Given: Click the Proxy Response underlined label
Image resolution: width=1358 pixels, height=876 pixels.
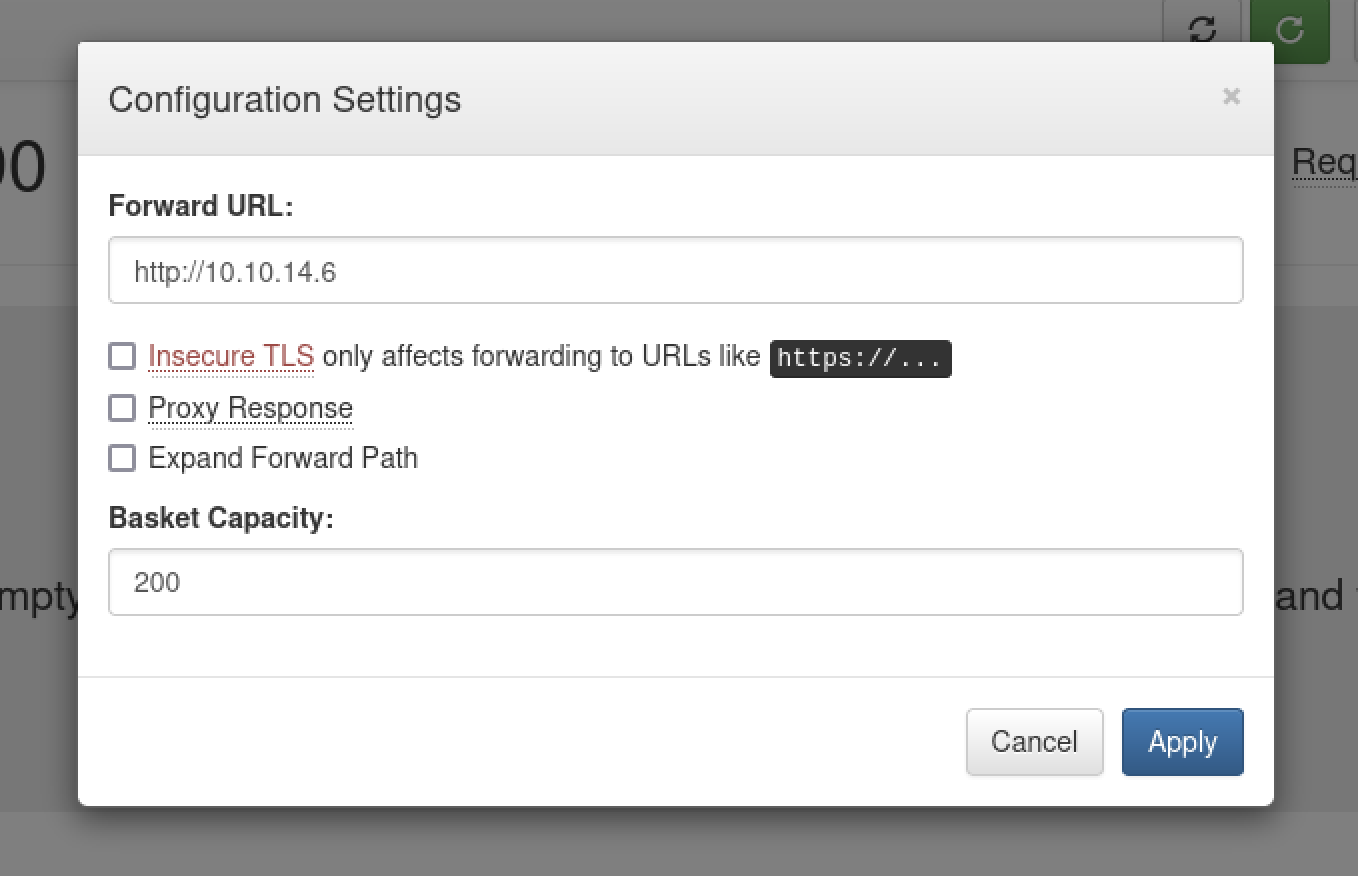Looking at the screenshot, I should coord(250,408).
